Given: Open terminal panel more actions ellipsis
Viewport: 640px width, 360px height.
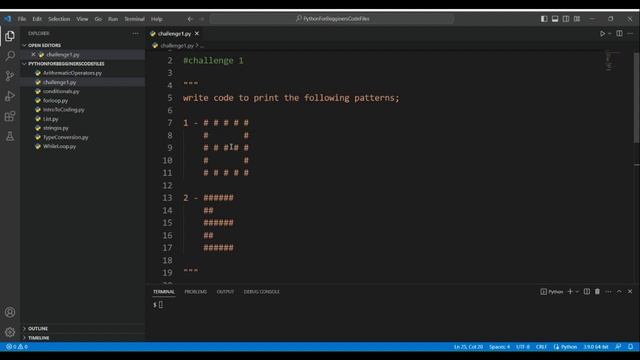Looking at the screenshot, I should coord(608,291).
